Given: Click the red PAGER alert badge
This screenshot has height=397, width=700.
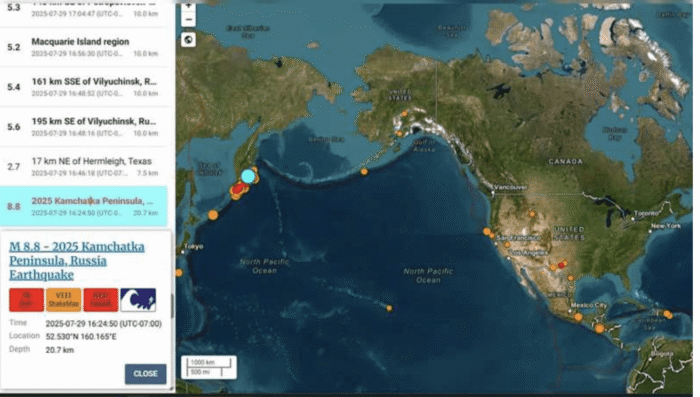Looking at the screenshot, I should (x=100, y=300).
